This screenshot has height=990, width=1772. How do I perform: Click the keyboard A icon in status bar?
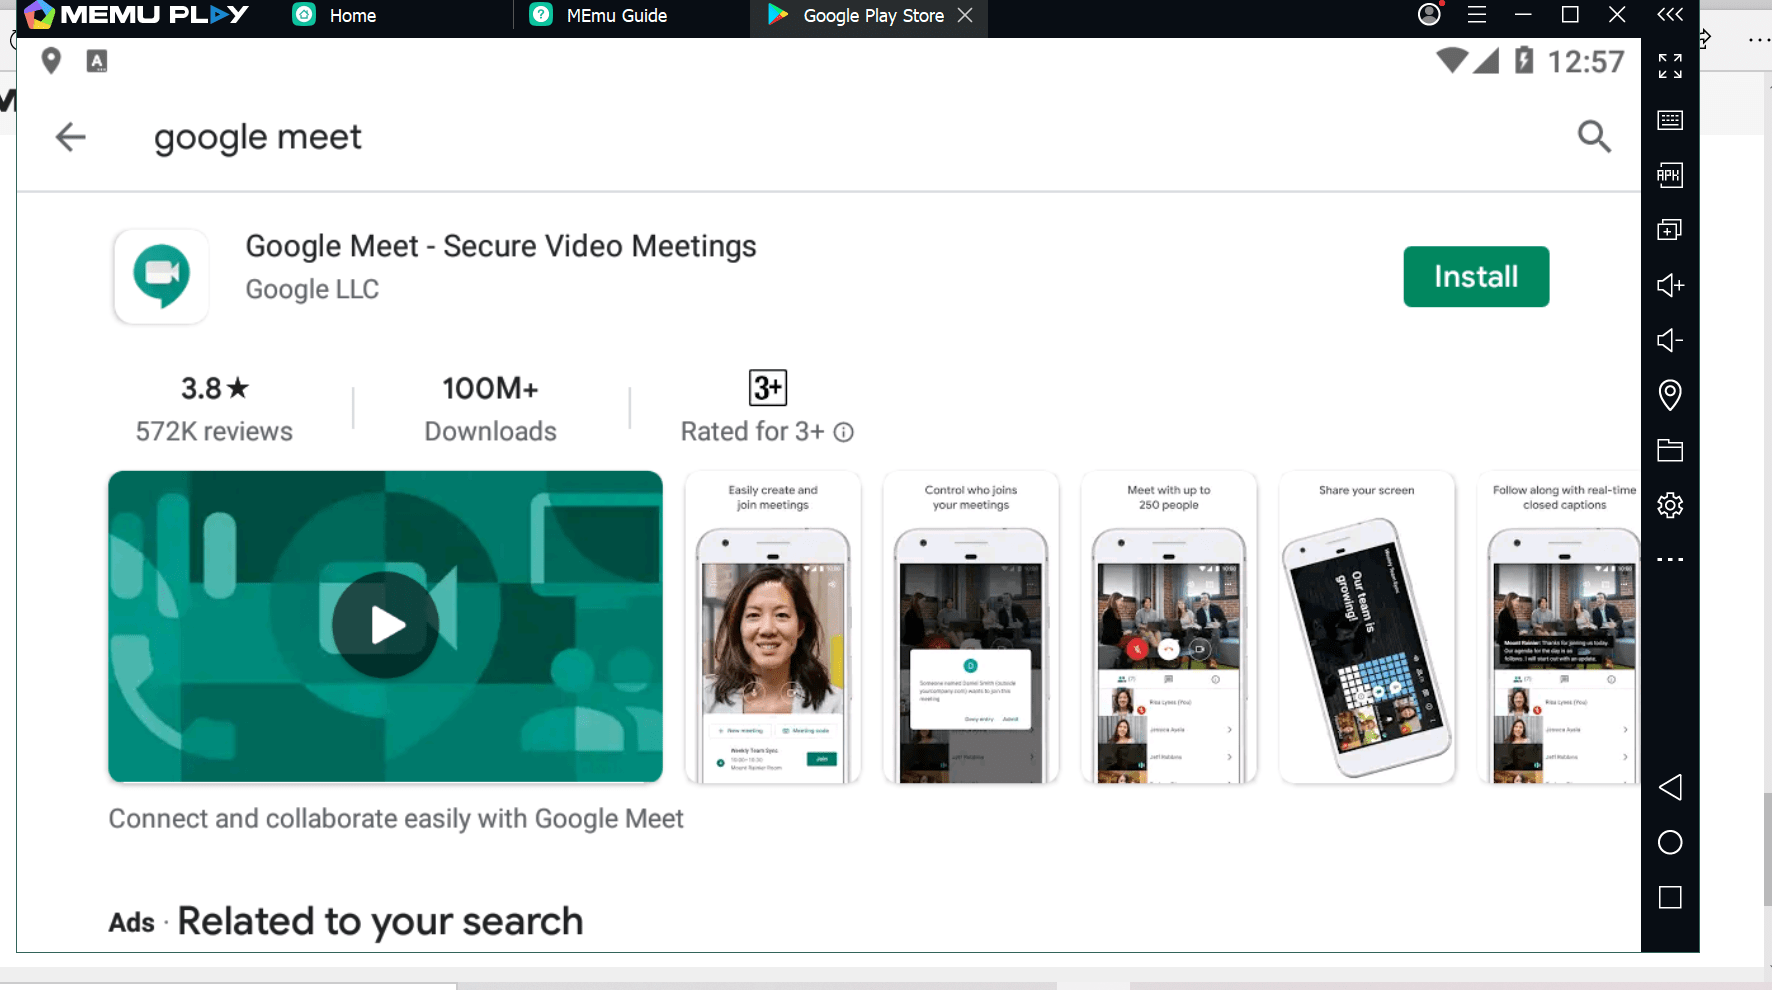[97, 61]
